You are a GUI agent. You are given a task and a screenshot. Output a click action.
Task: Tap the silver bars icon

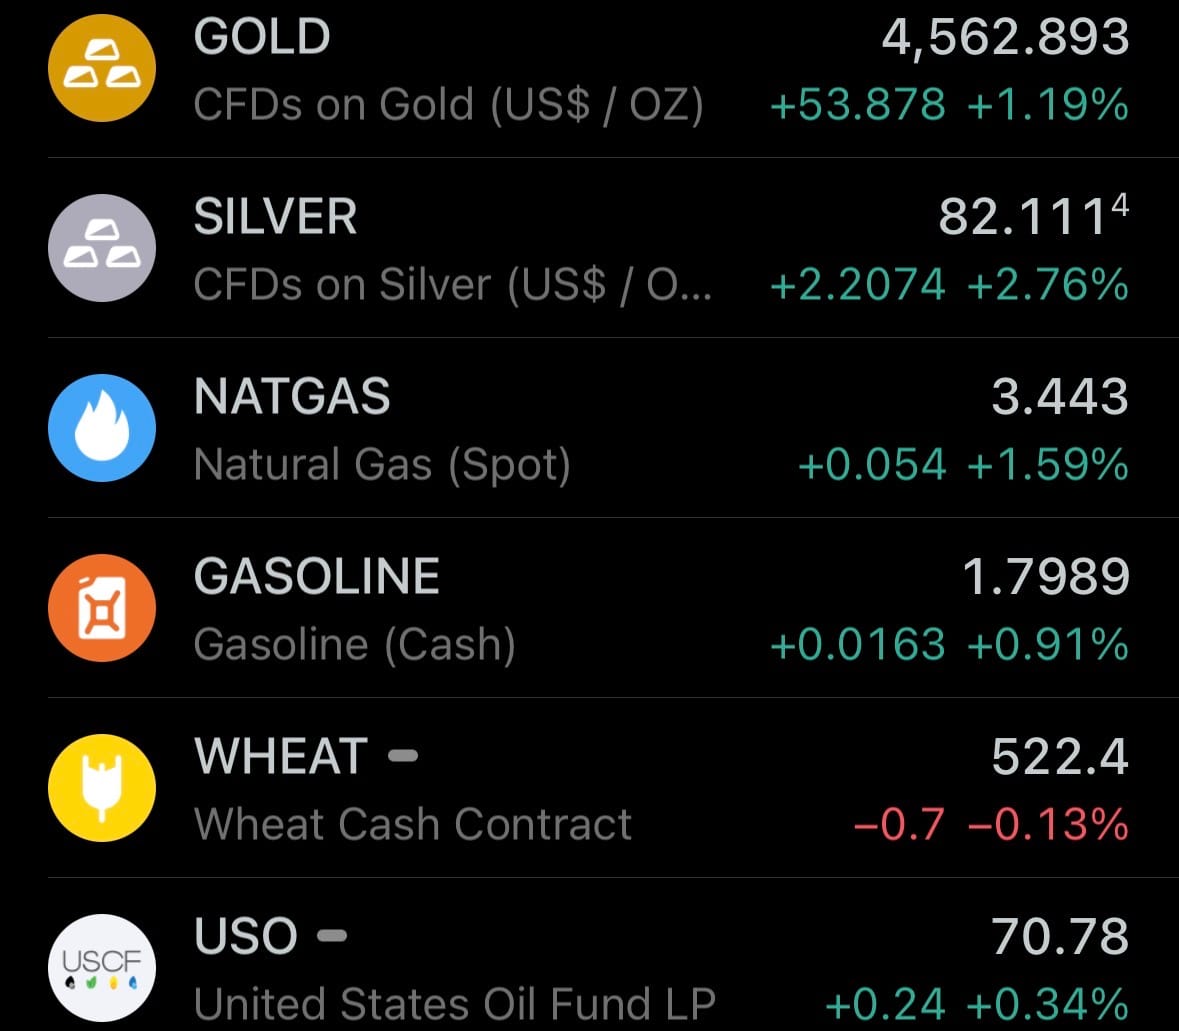coord(102,248)
